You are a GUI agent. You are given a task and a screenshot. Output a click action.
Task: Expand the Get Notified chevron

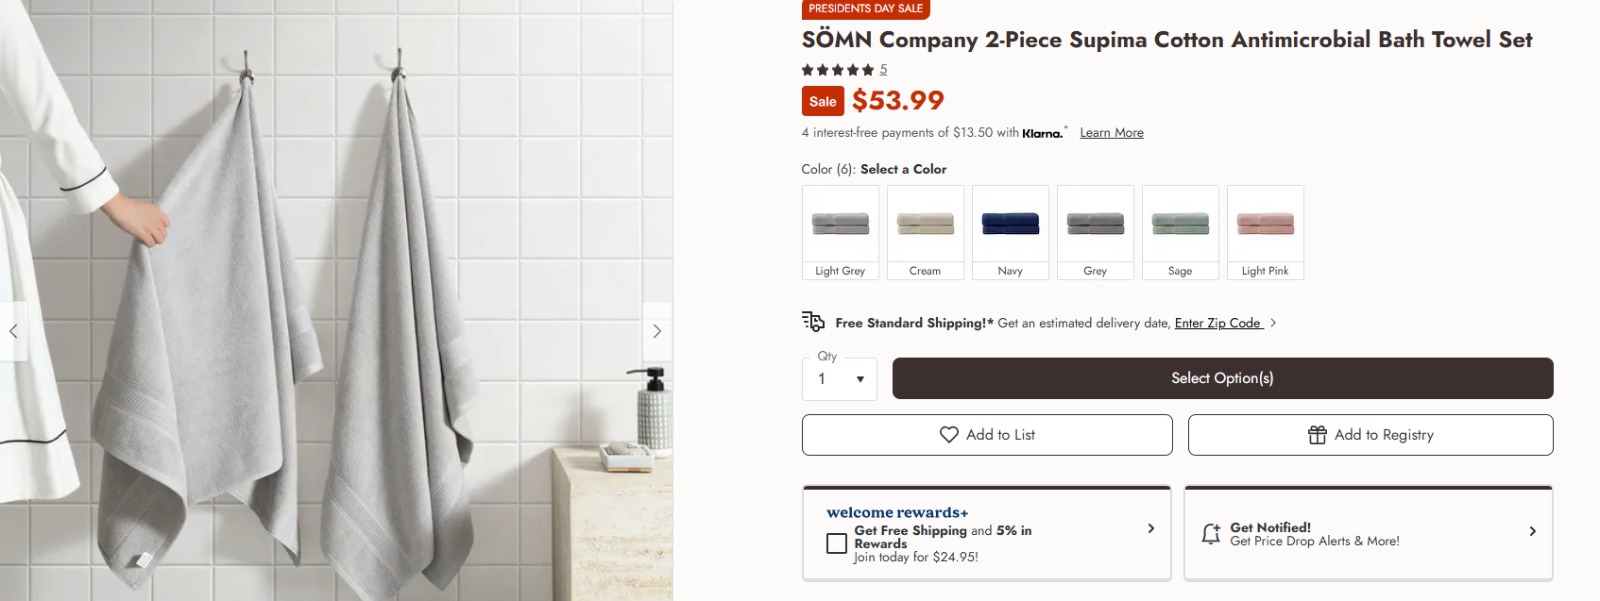coord(1533,531)
